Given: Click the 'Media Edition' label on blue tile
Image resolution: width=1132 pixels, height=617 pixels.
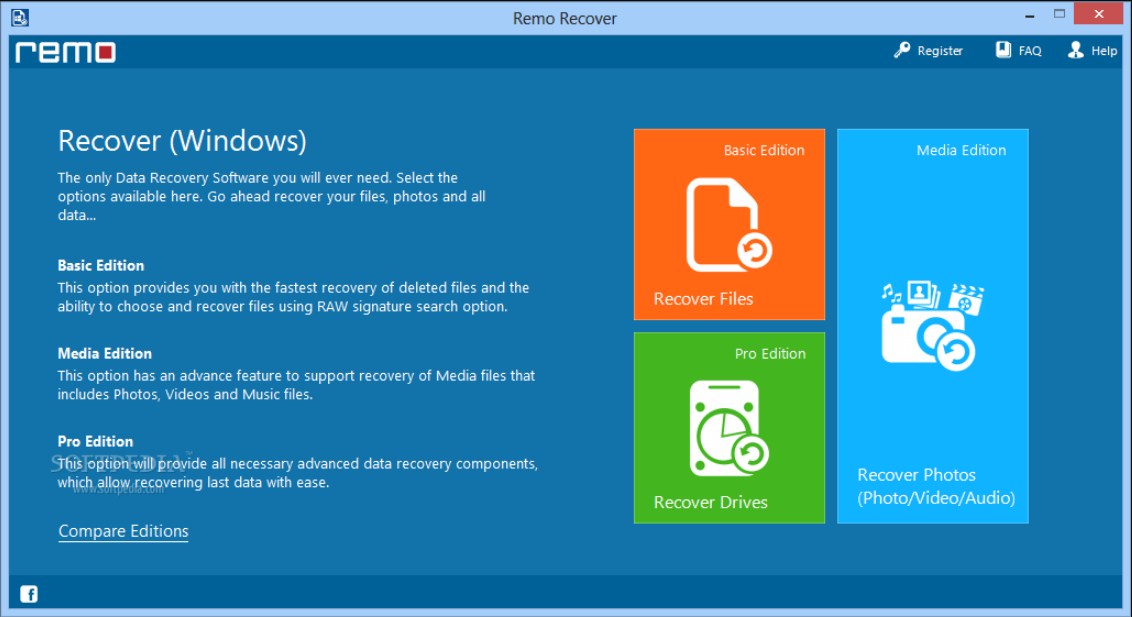Looking at the screenshot, I should pyautogui.click(x=961, y=150).
